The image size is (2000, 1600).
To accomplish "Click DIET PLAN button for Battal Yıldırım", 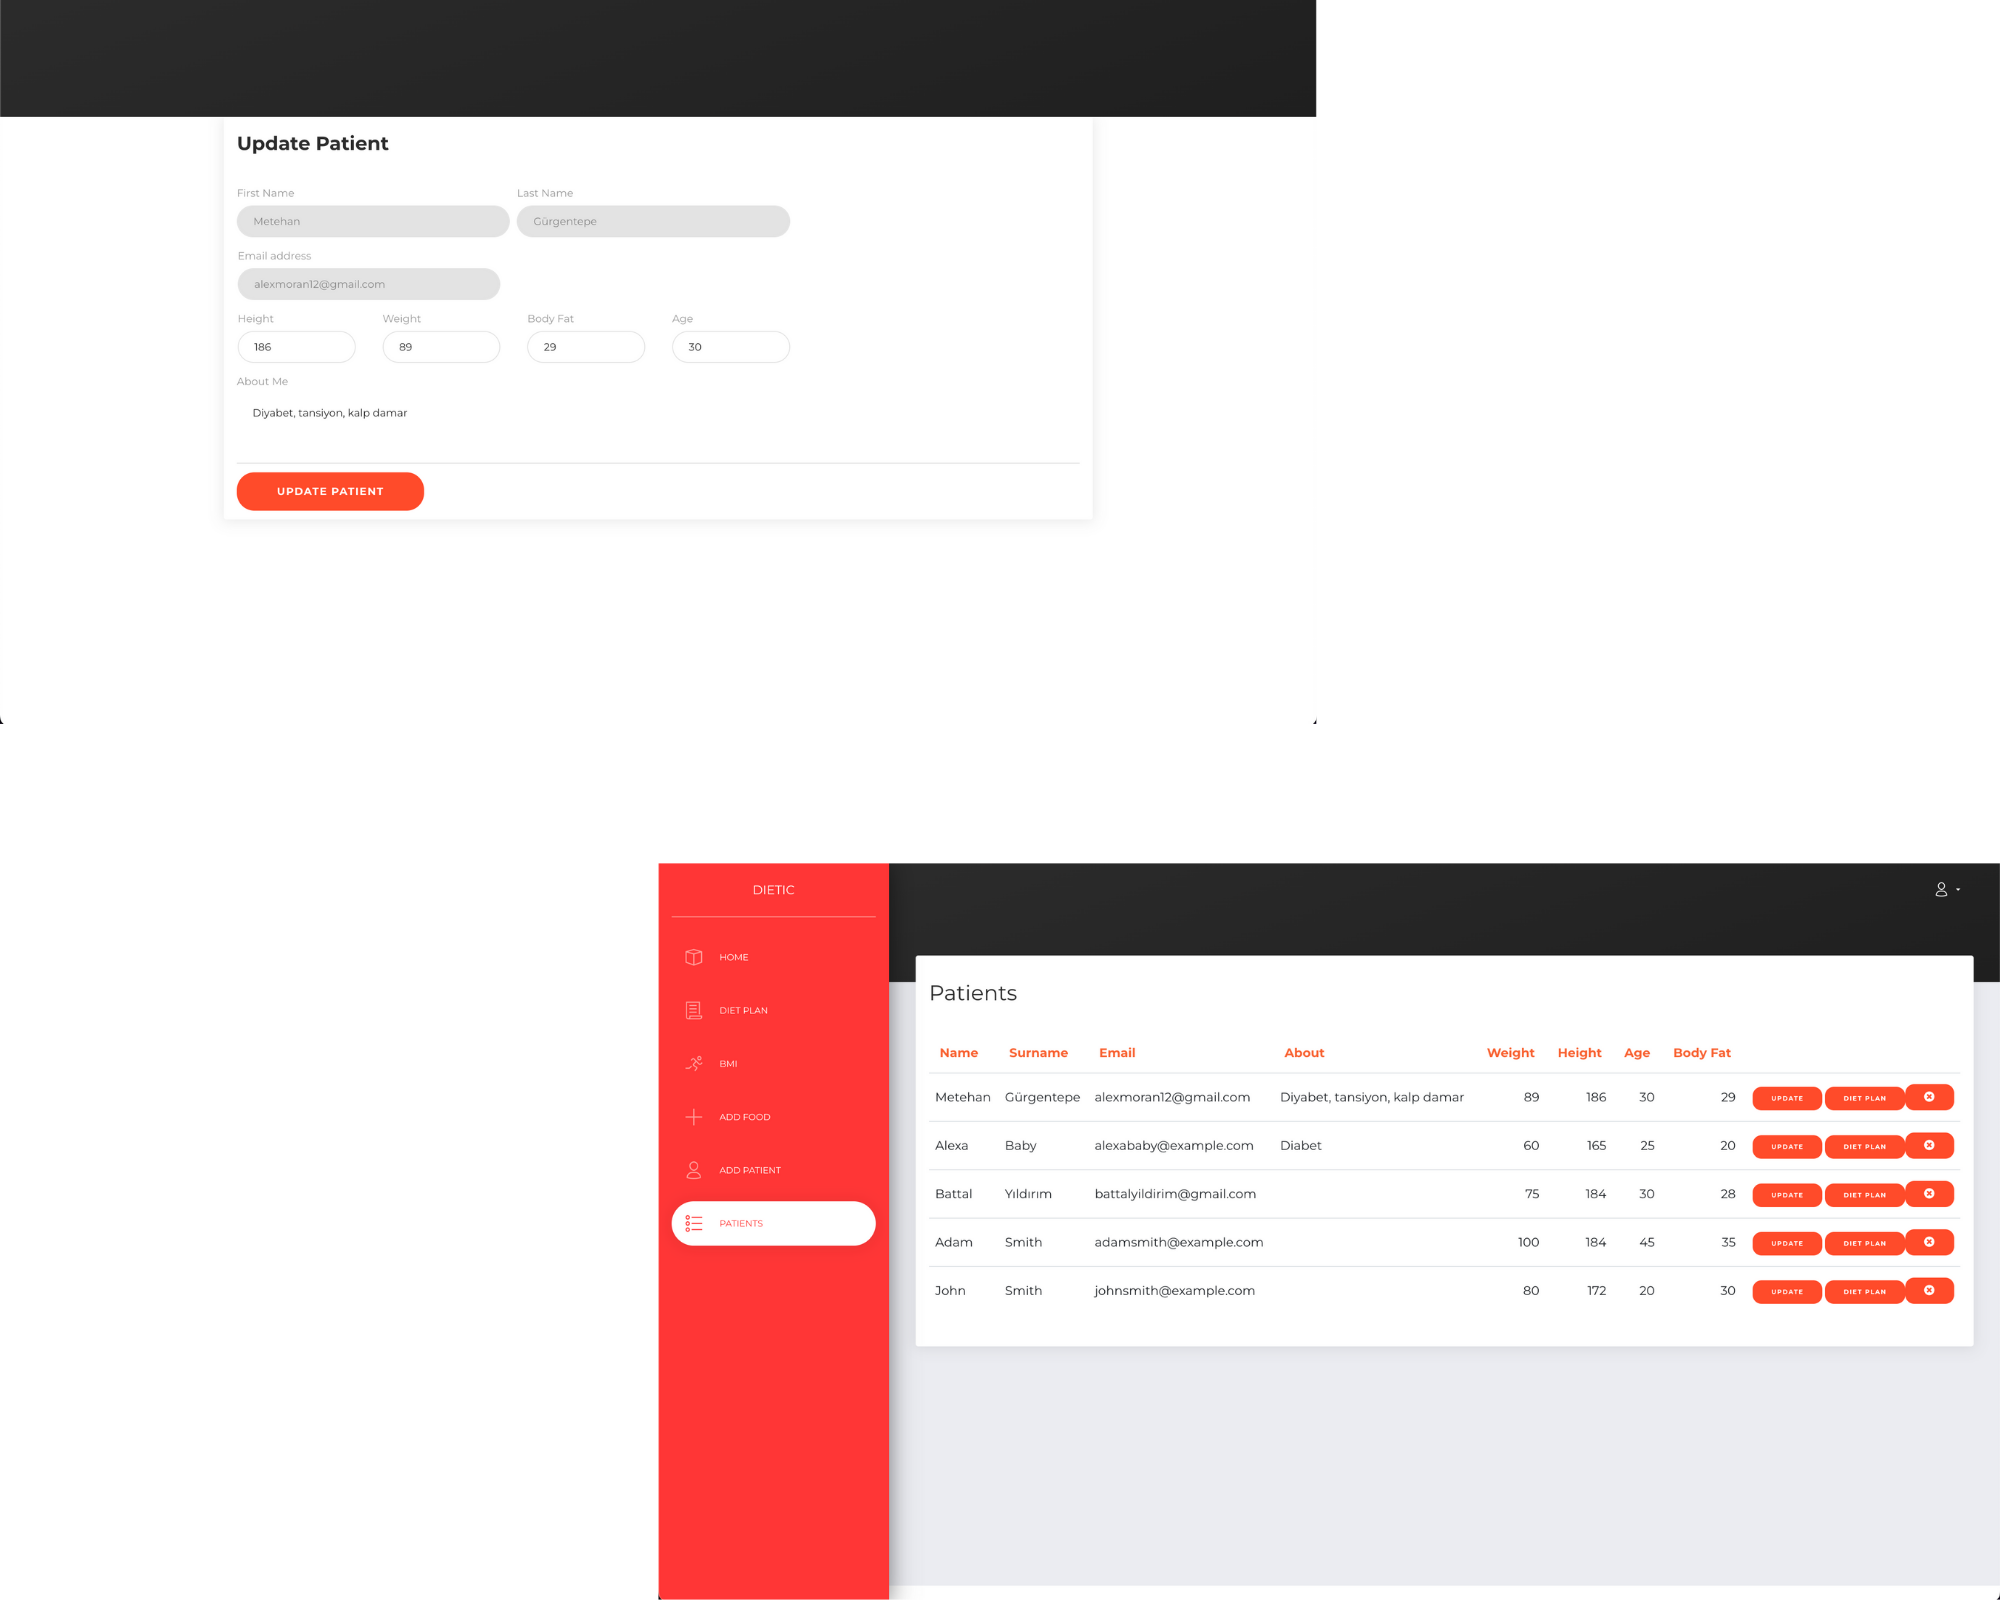I will click(1861, 1193).
